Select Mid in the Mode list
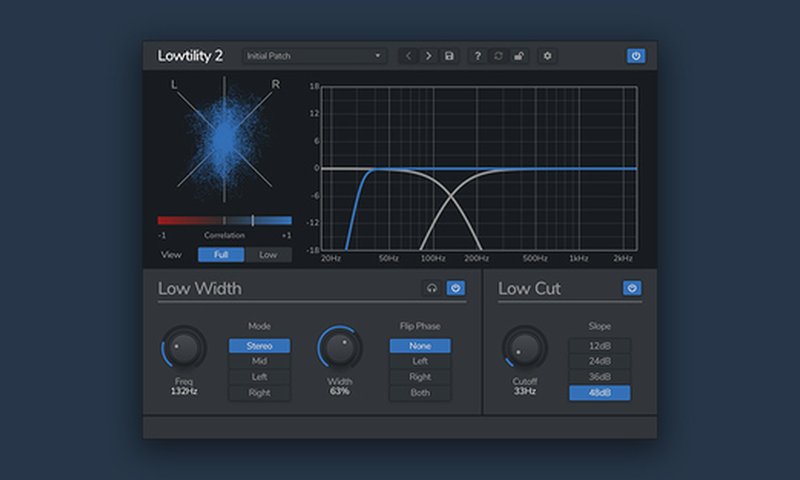Screen dimensions: 800x480 259,362
